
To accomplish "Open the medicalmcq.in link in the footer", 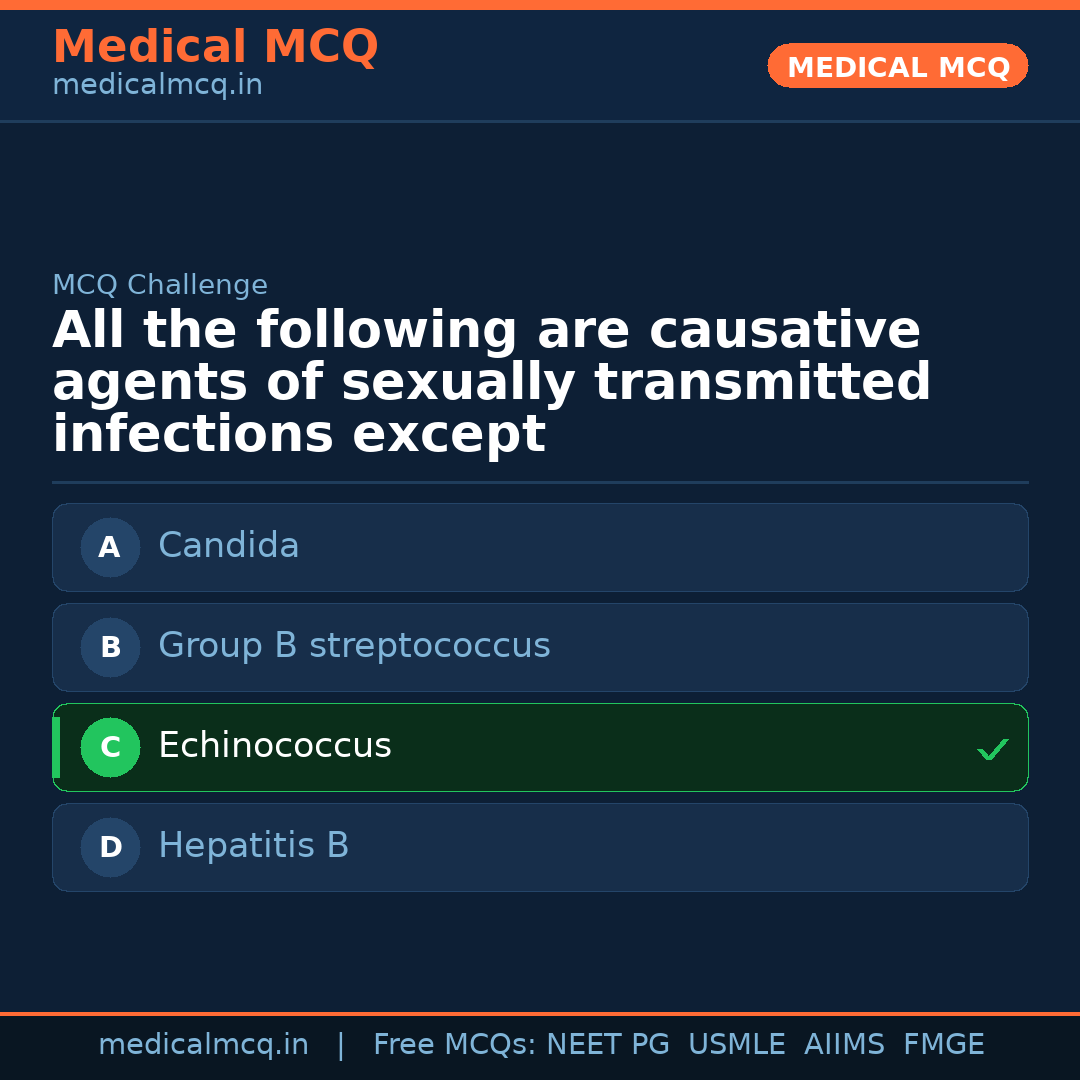I will [203, 1045].
